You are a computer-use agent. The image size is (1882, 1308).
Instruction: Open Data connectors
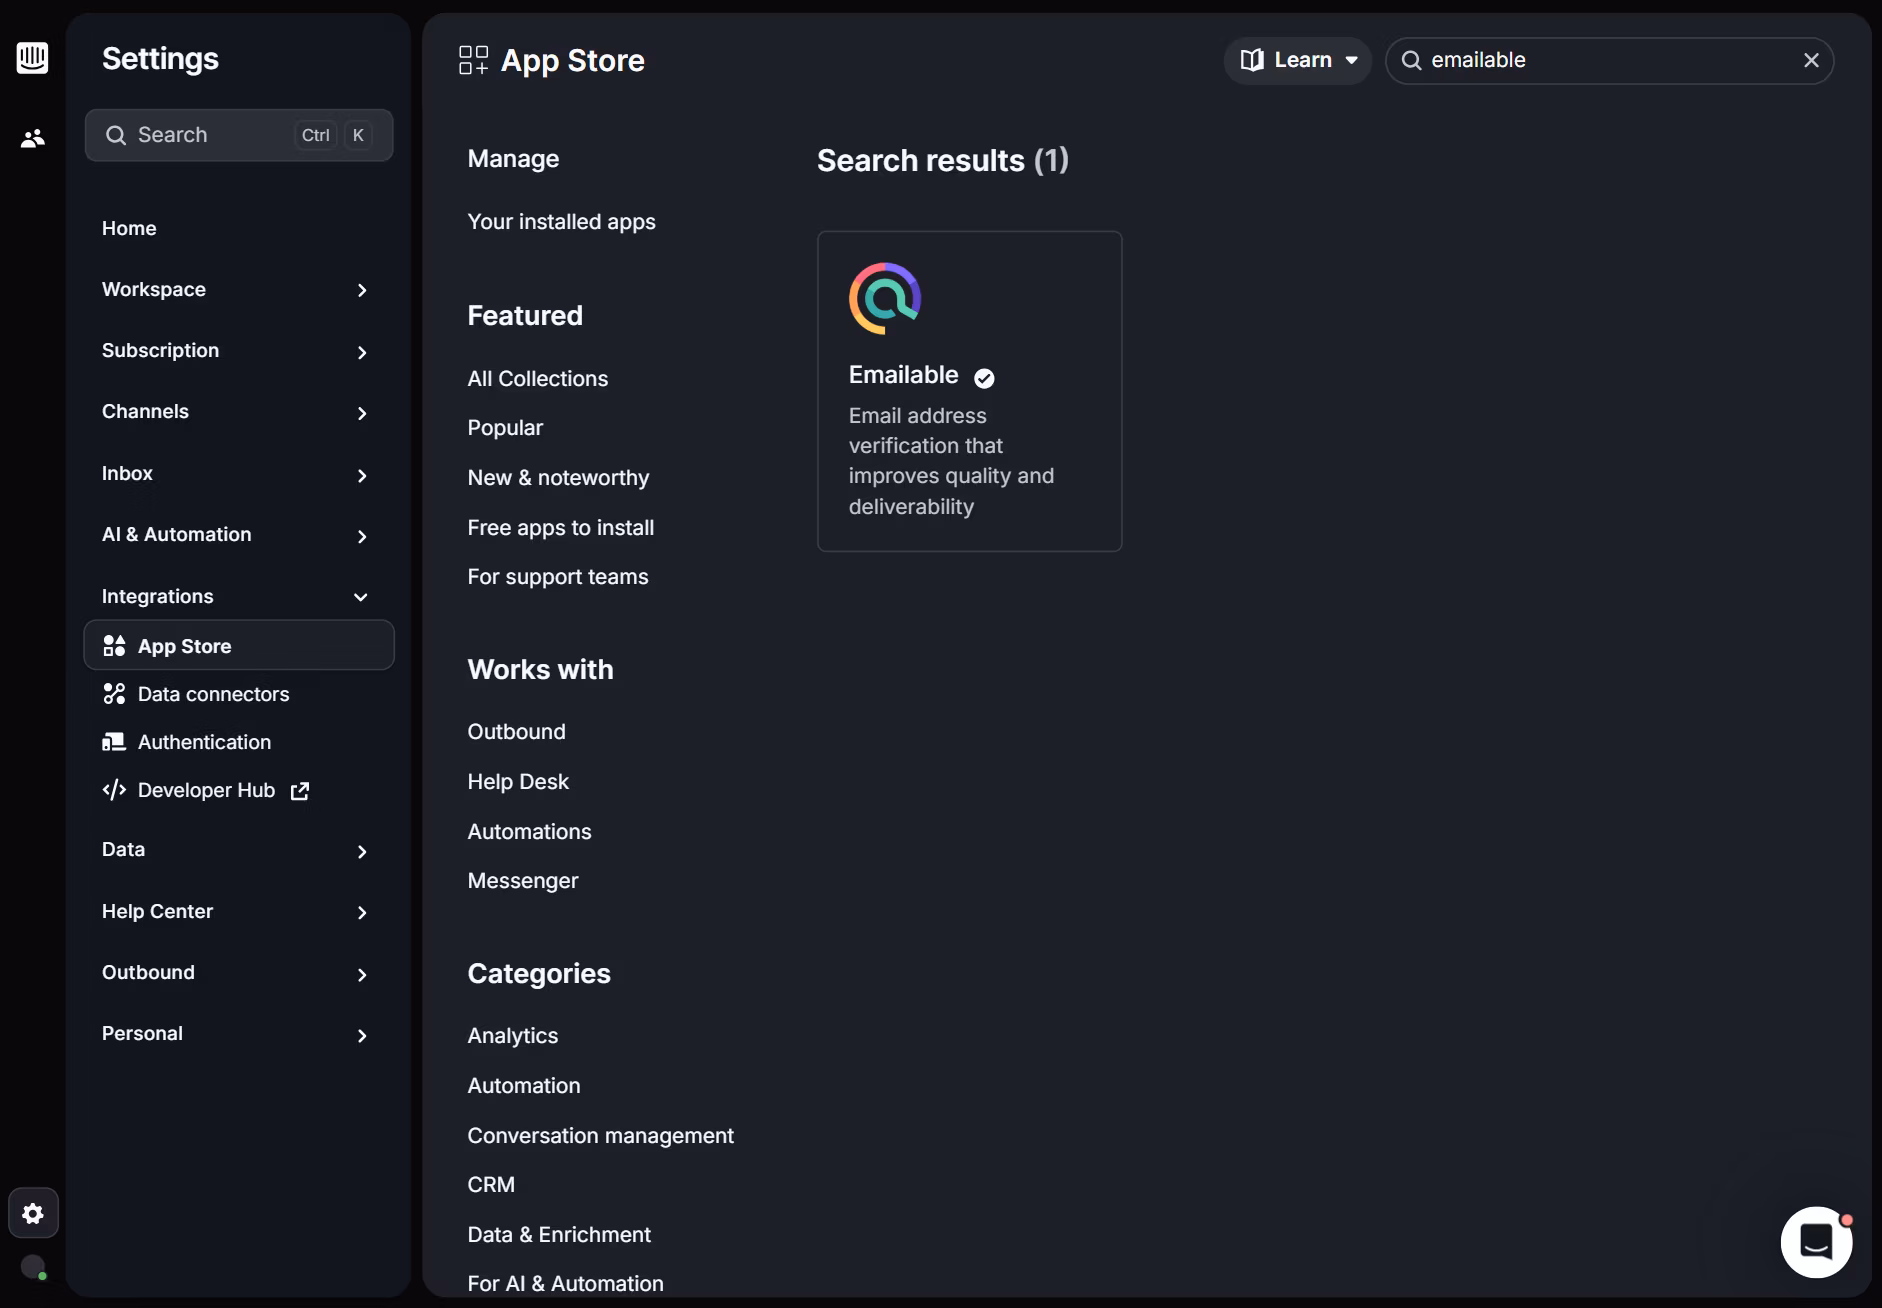click(x=213, y=694)
